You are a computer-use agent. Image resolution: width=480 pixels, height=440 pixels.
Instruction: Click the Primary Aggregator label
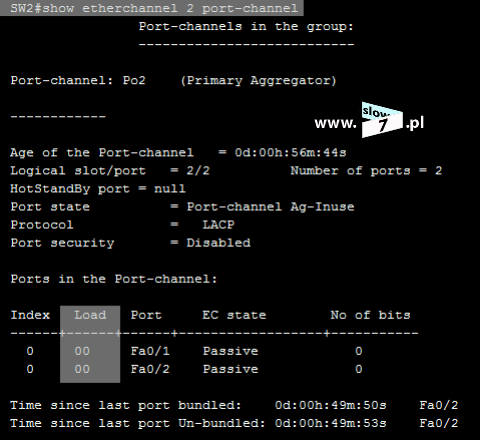(x=258, y=81)
